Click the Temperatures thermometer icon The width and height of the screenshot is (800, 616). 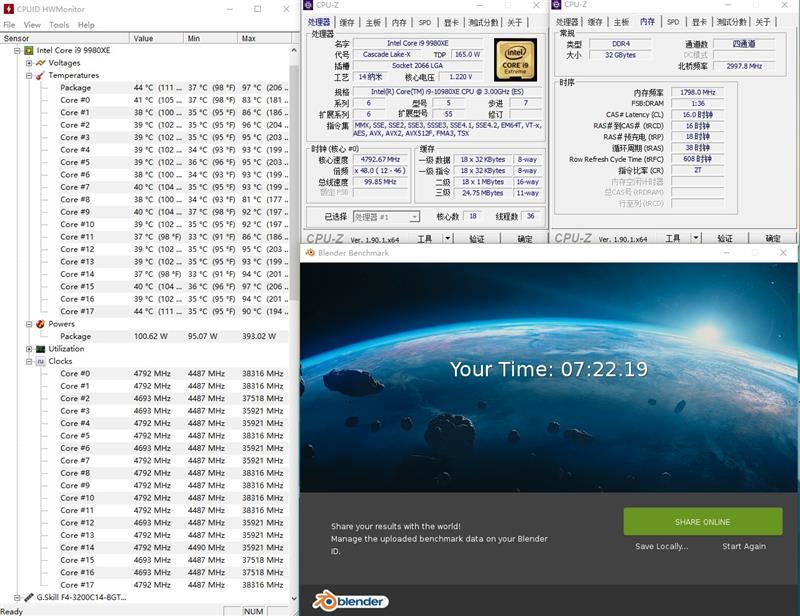[x=40, y=76]
